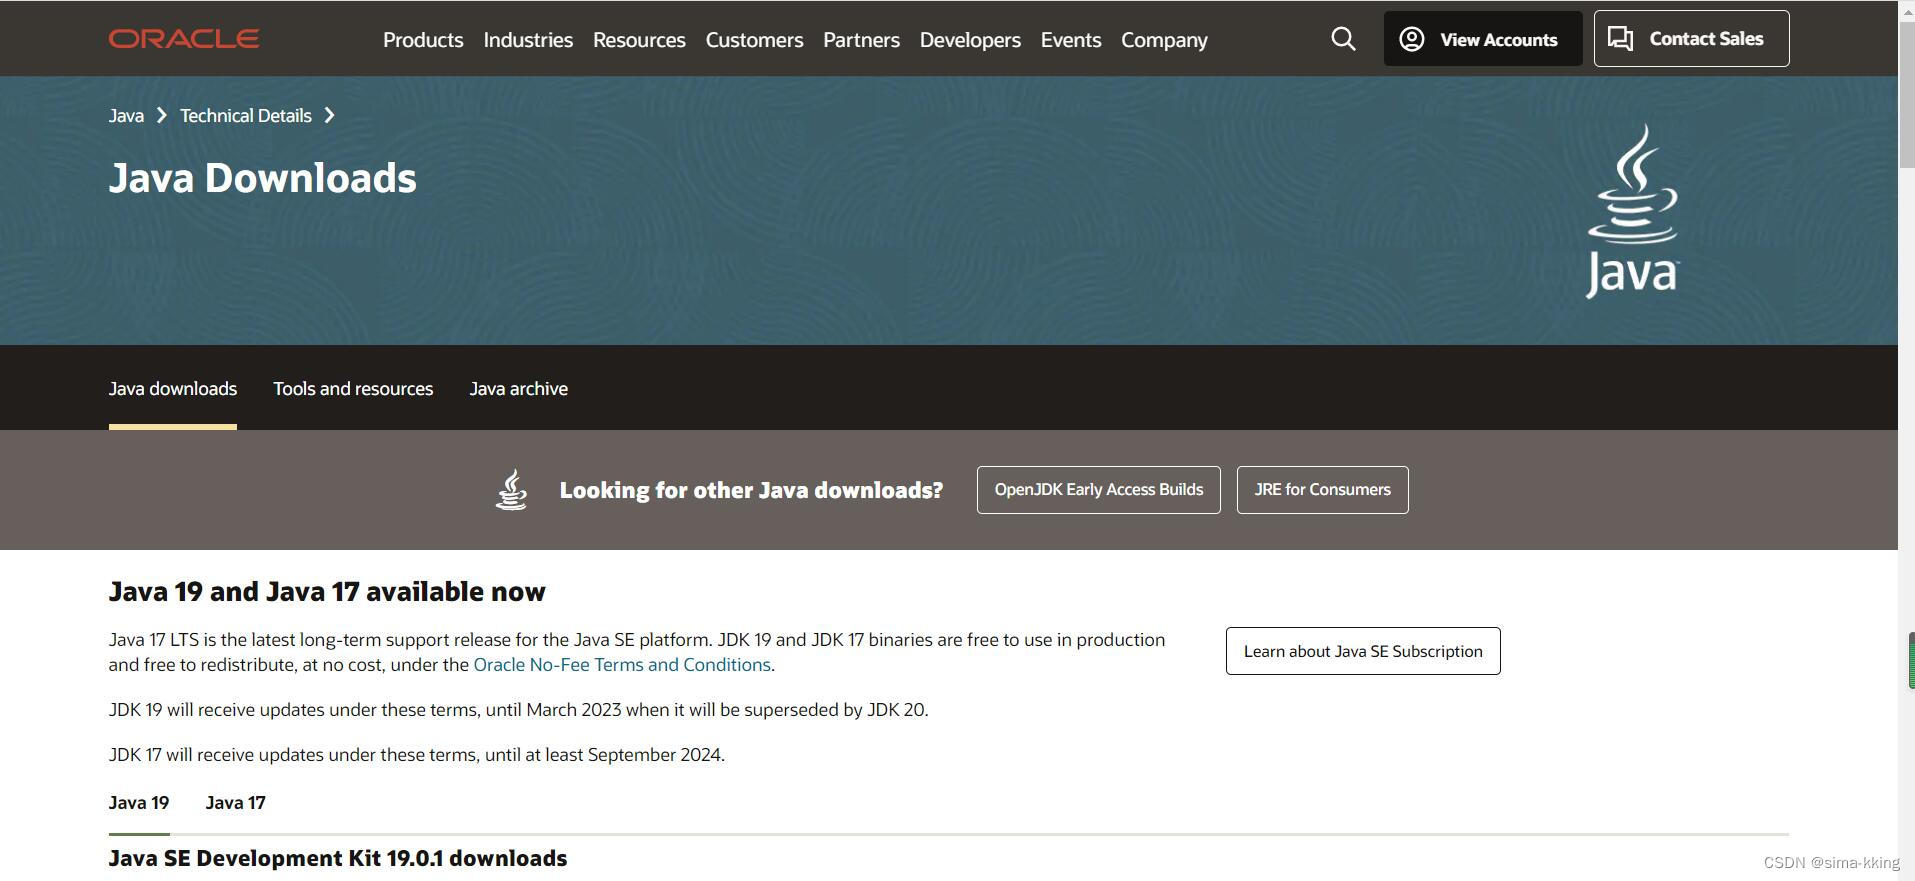
Task: Open JRE for Consumers
Action: (1322, 490)
